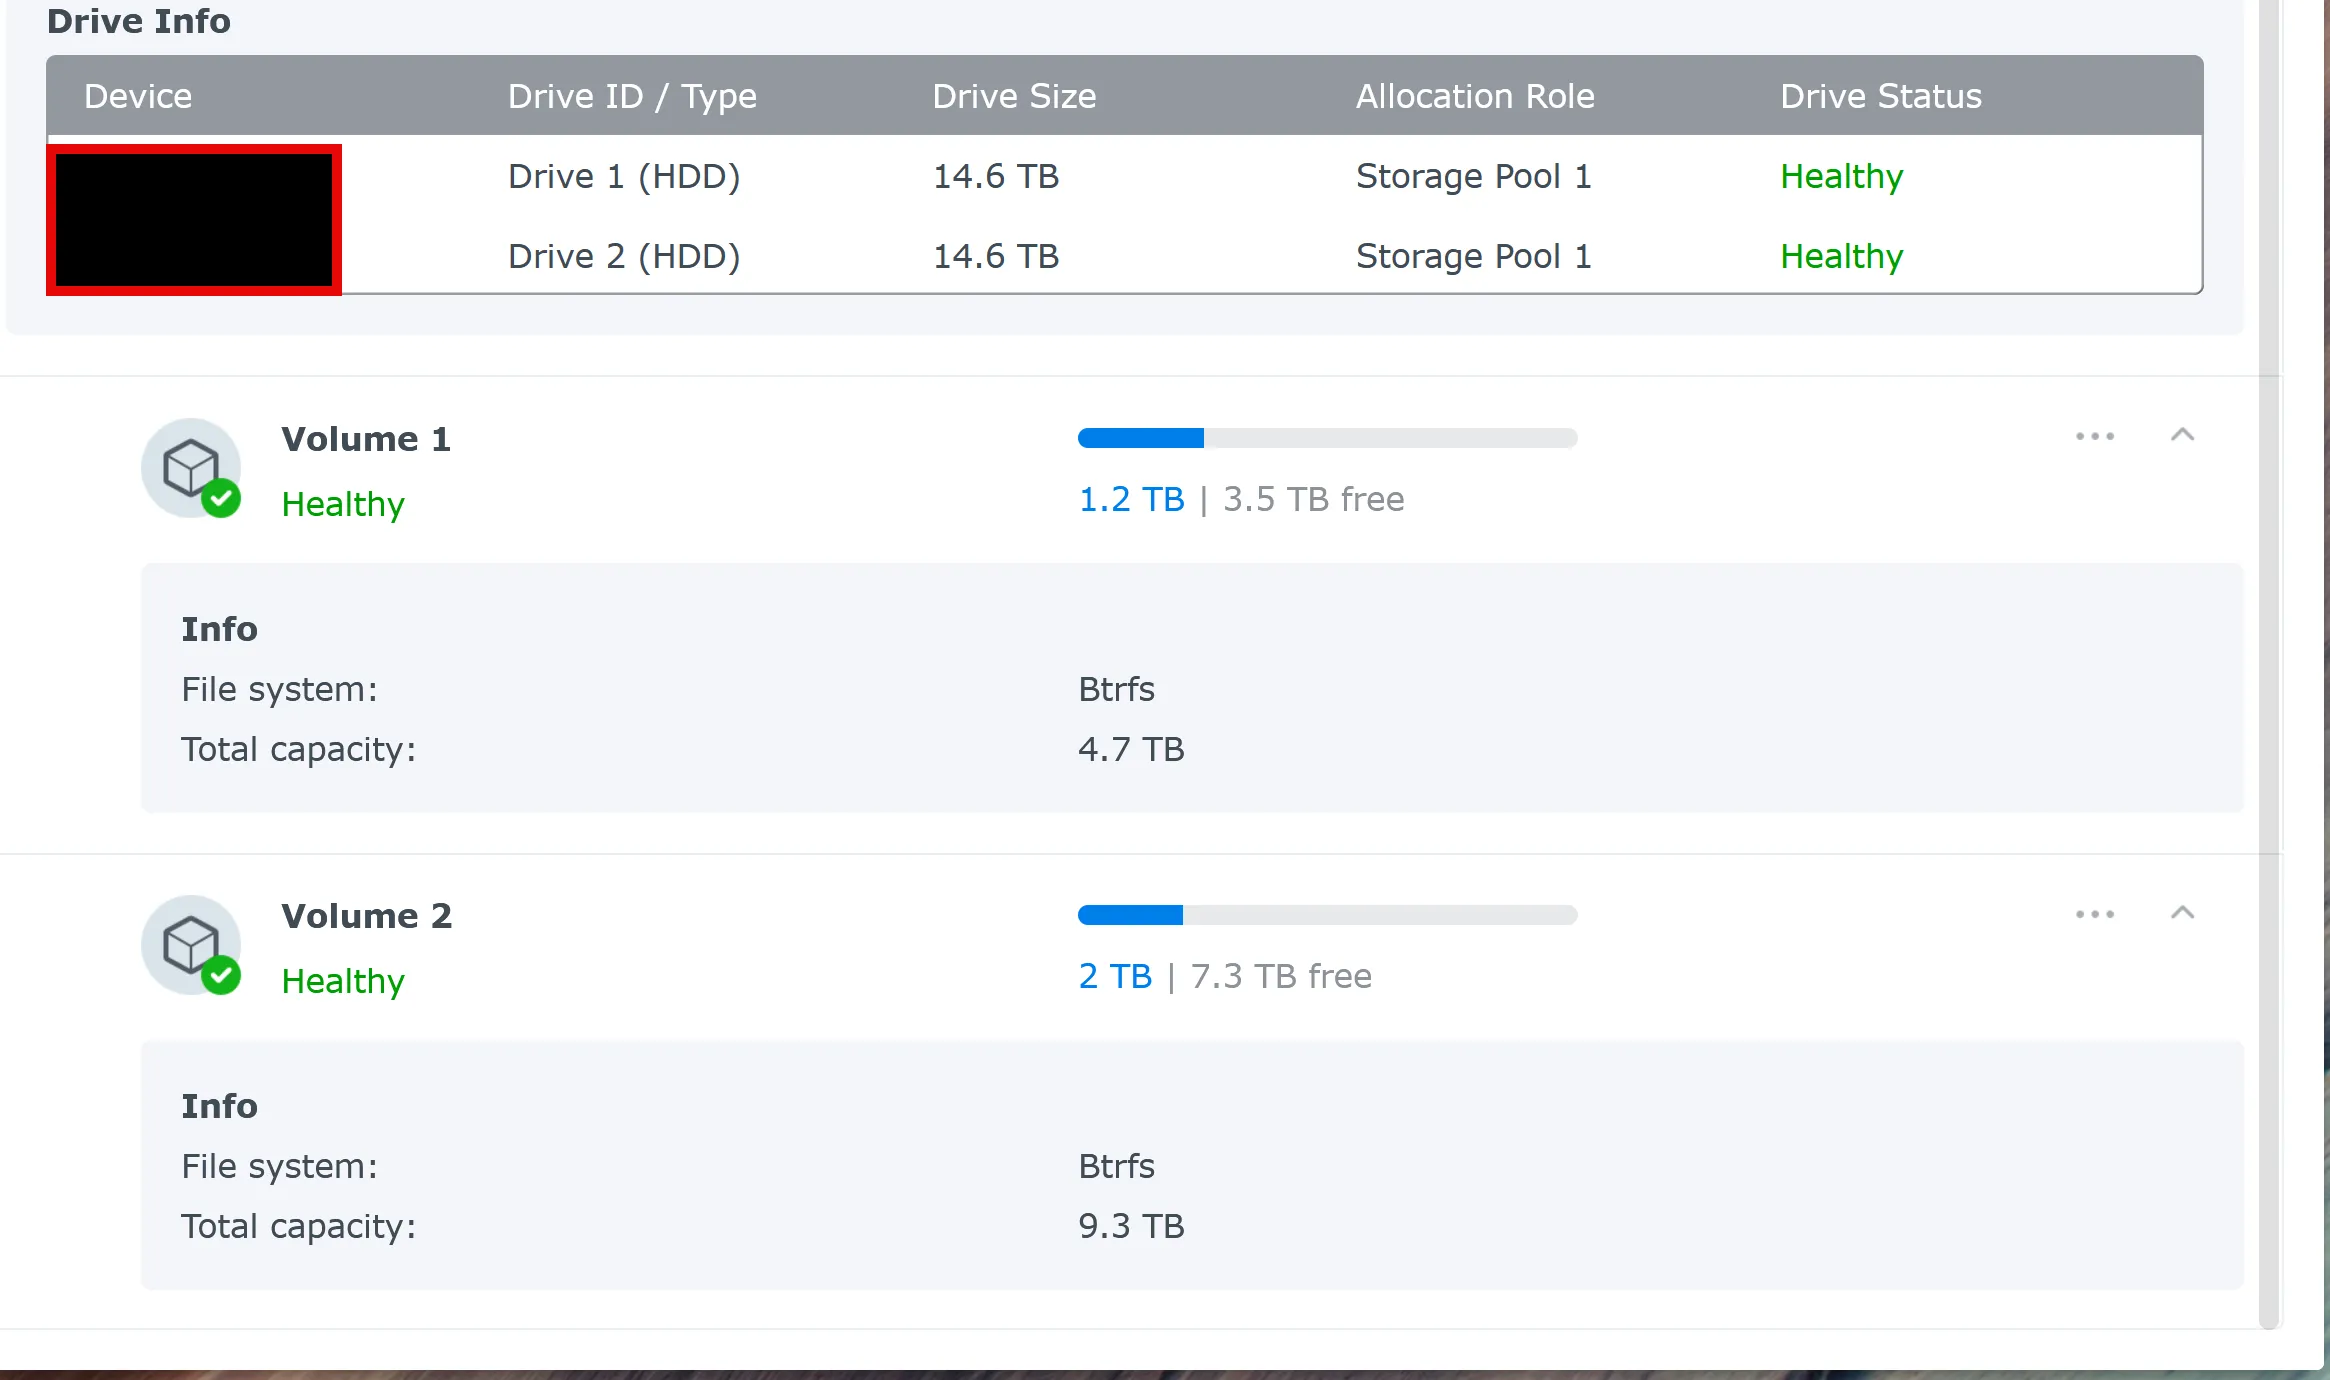Click Volume 1's usage progress bar
2330x1380 pixels.
click(1327, 438)
